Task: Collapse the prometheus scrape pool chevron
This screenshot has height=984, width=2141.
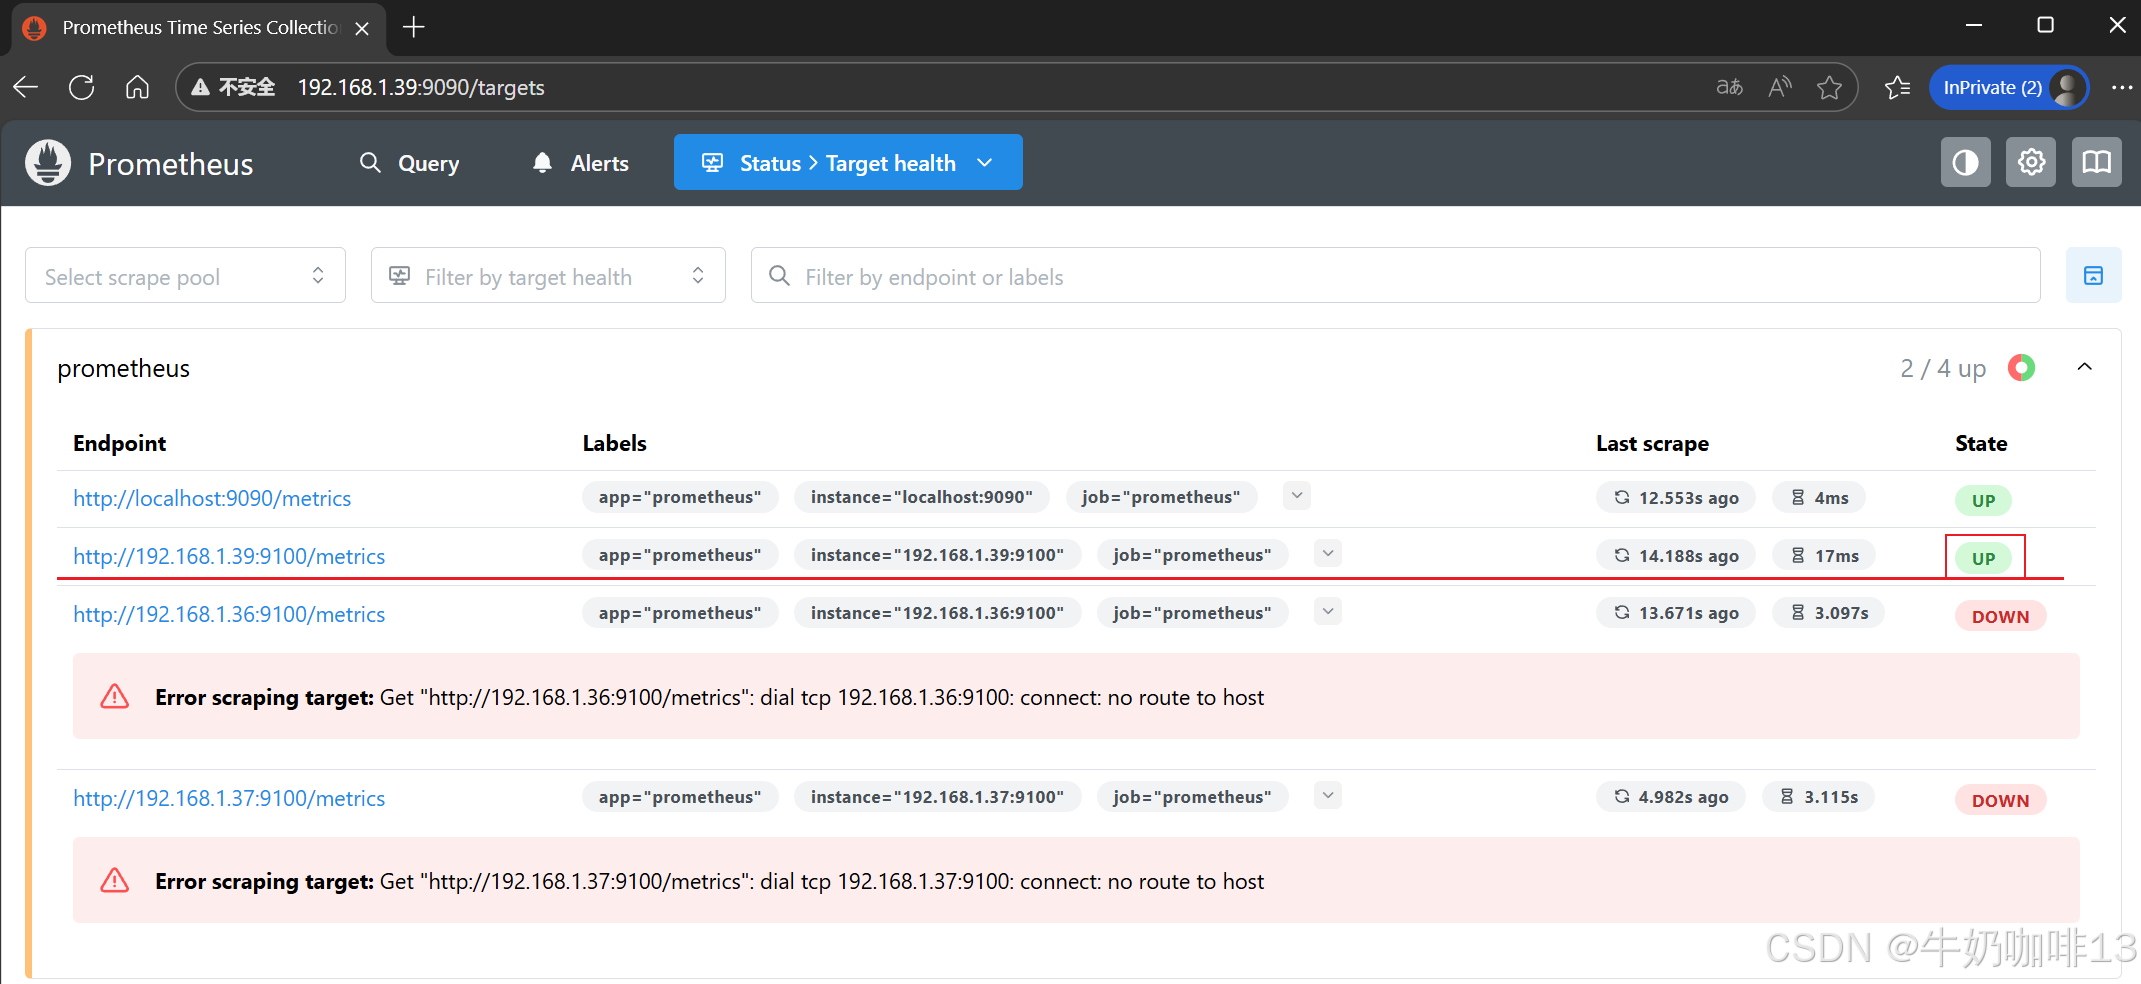Action: pyautogui.click(x=2084, y=367)
